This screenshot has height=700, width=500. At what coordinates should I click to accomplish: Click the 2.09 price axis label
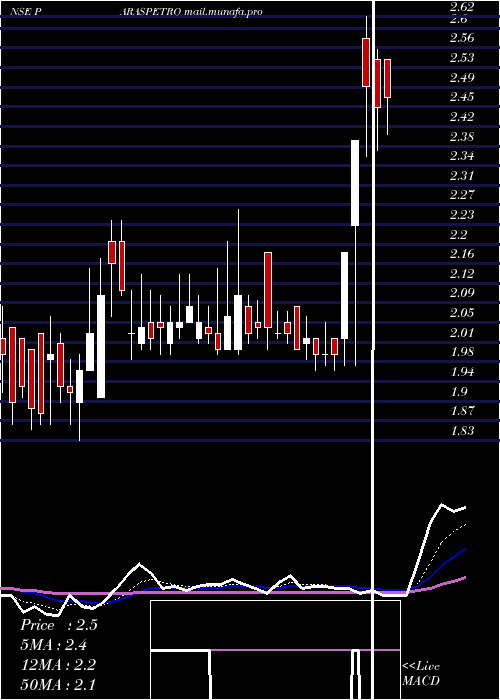(462, 293)
